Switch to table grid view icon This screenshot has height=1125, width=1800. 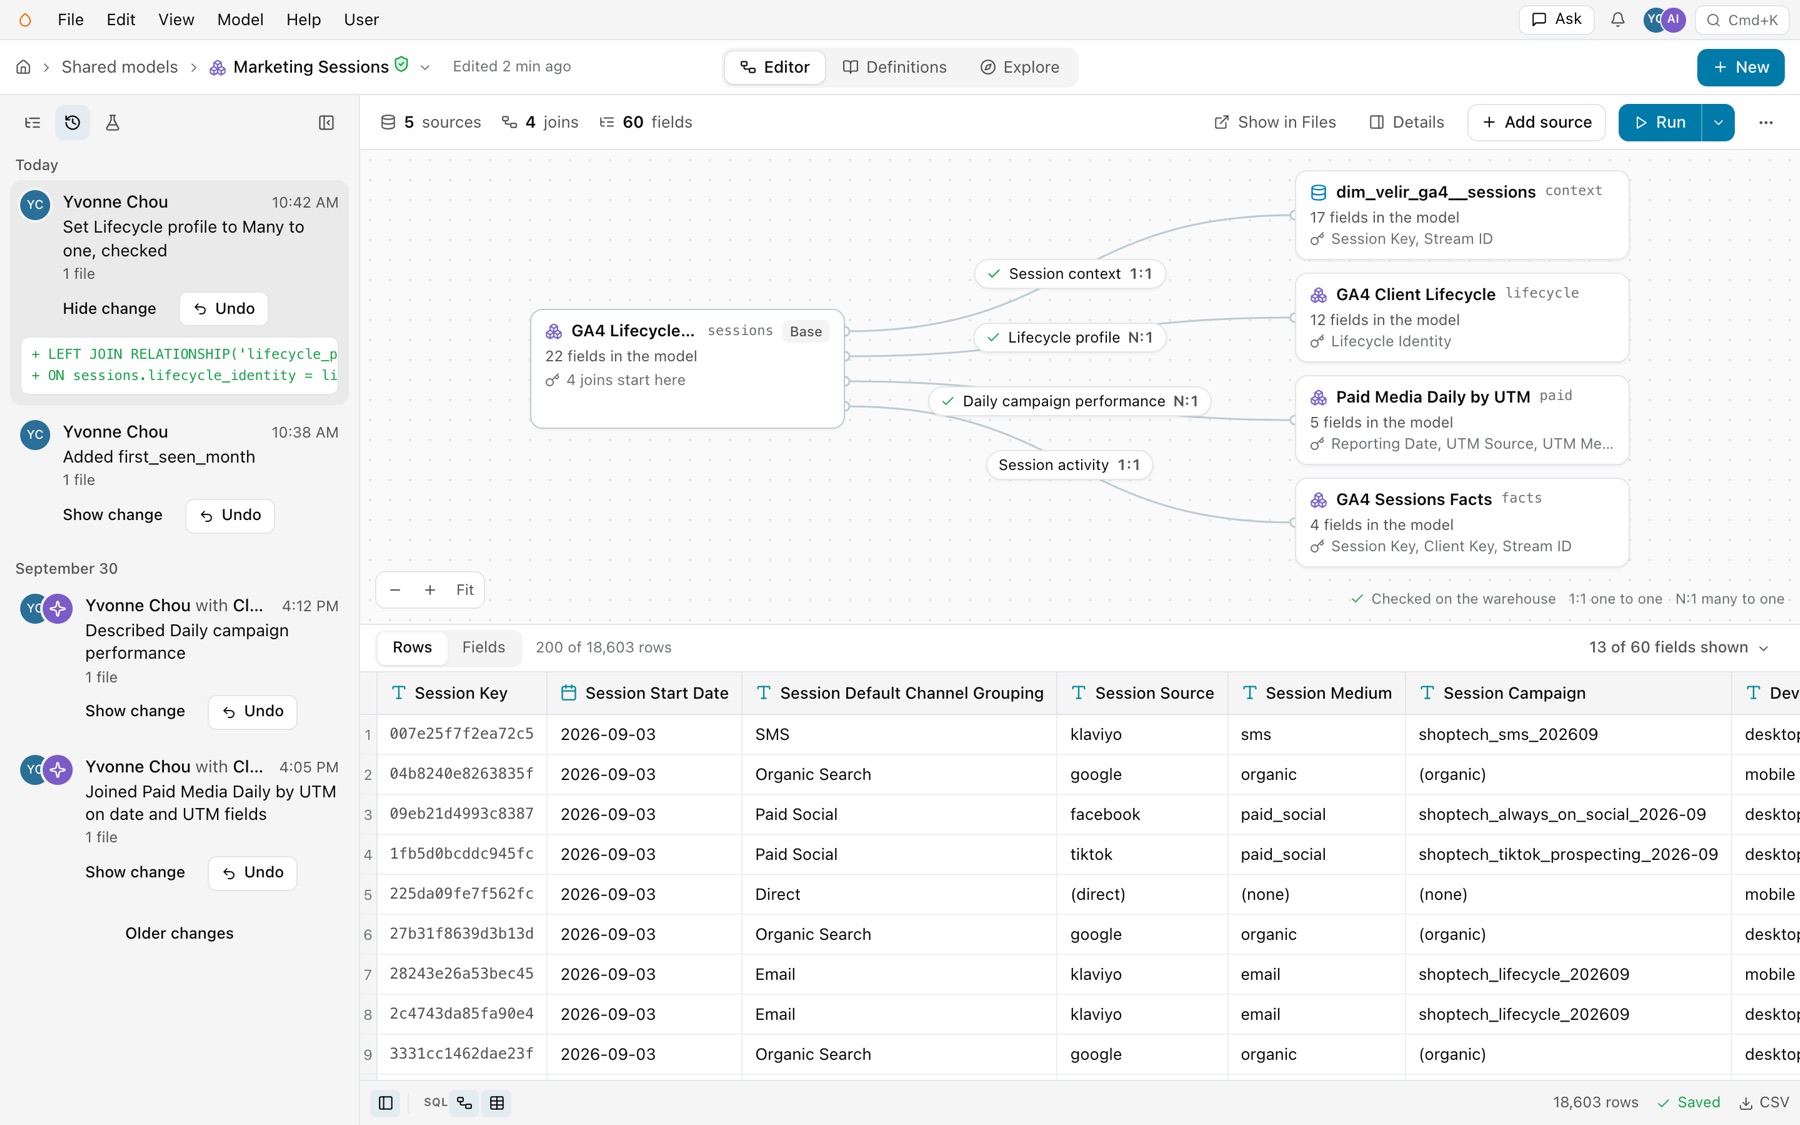(x=497, y=1102)
